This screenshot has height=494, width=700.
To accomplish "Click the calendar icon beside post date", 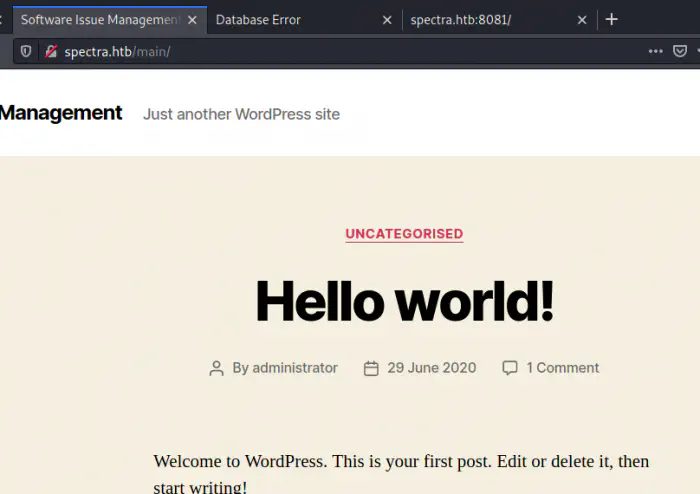I will (371, 368).
